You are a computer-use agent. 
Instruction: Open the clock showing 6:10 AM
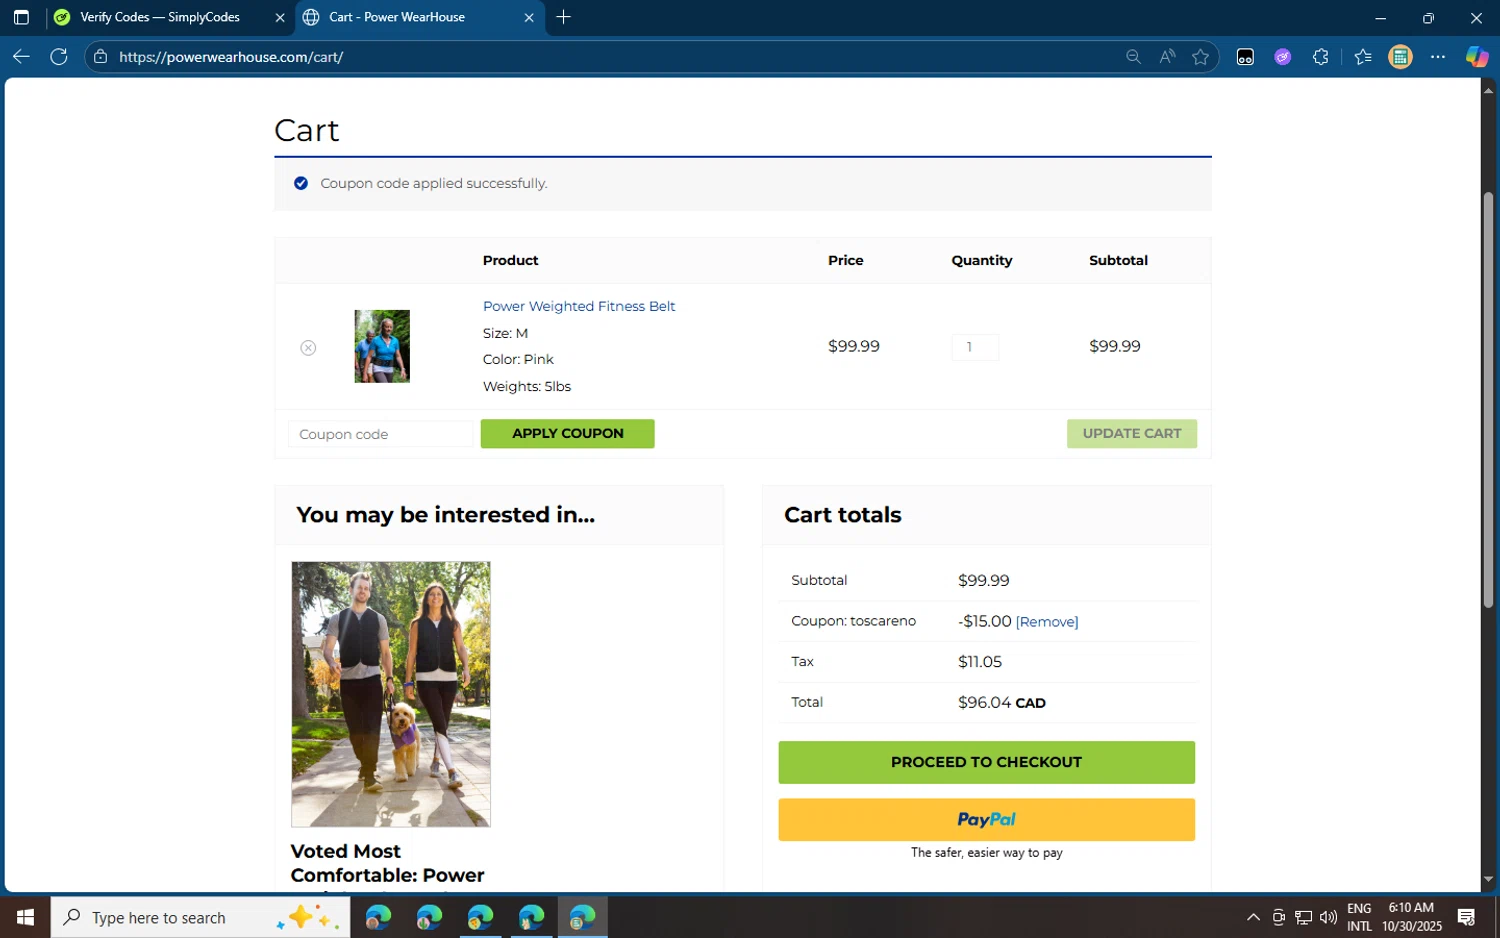tap(1412, 917)
